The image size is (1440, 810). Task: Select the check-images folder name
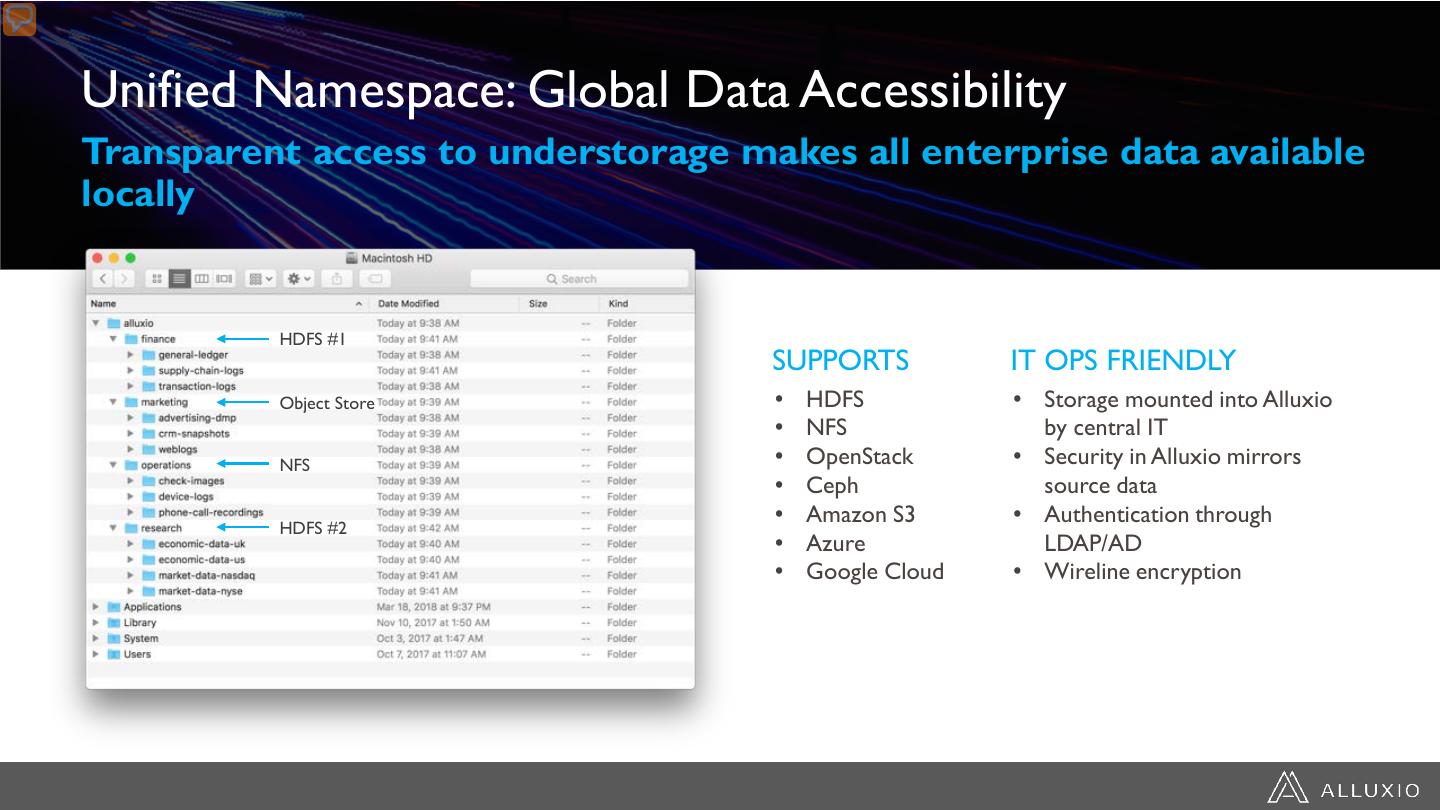[x=191, y=481]
